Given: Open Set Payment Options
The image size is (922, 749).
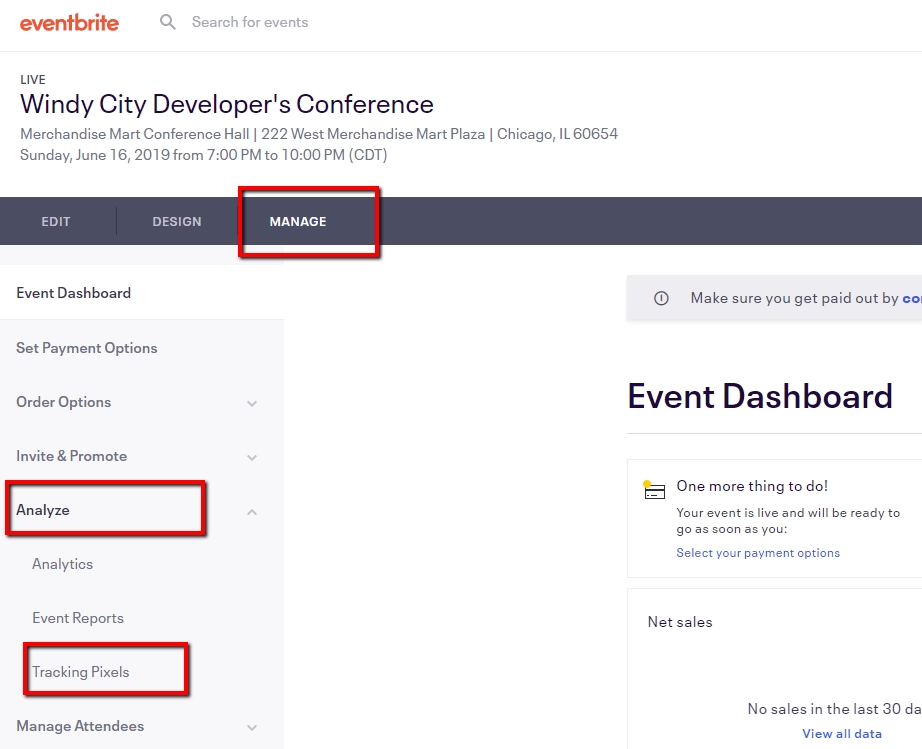Looking at the screenshot, I should (86, 348).
